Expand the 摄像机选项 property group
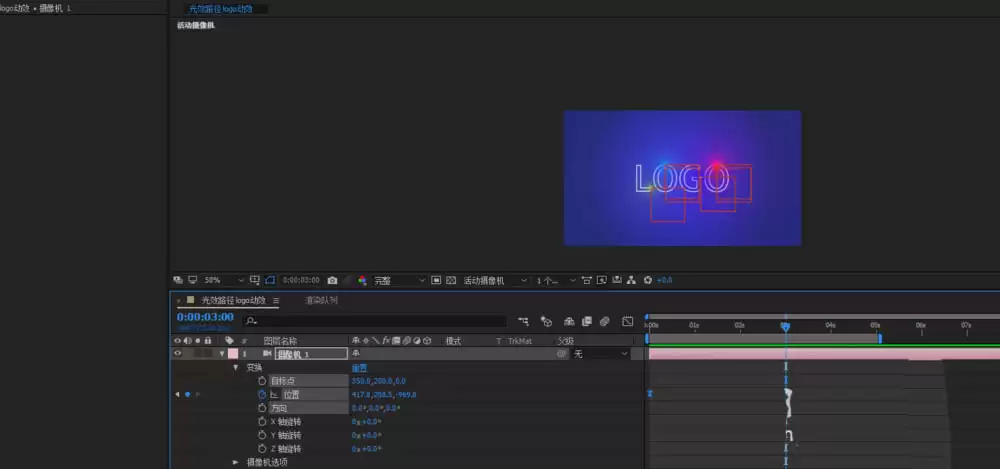 235,462
